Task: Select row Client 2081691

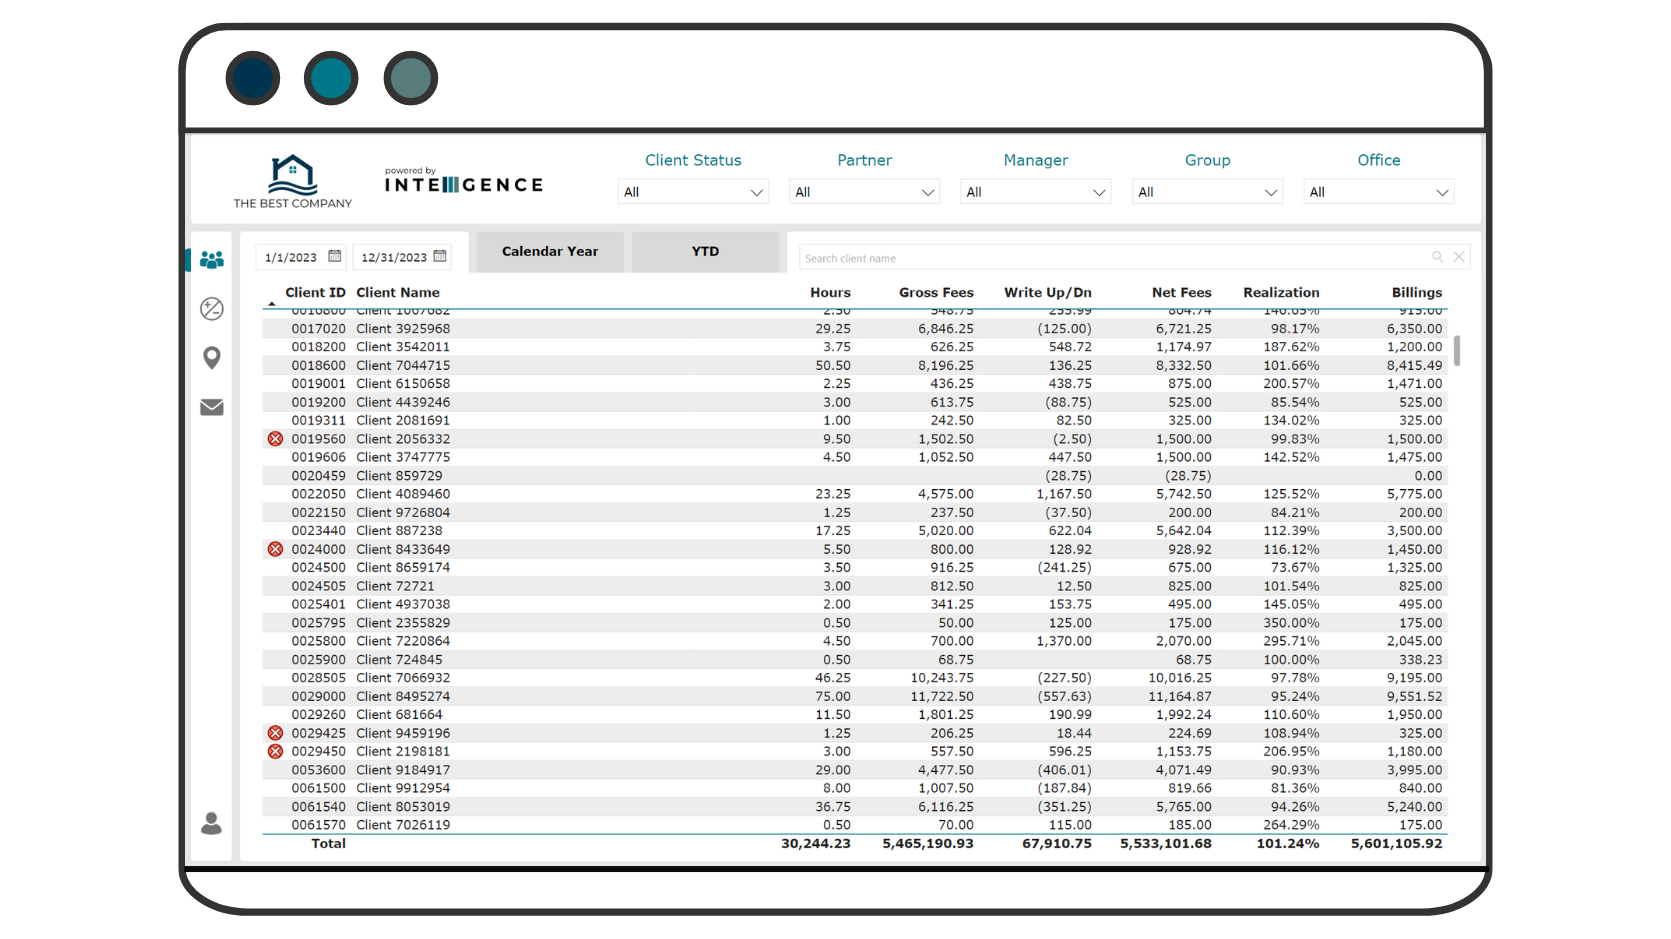Action: click(855, 421)
